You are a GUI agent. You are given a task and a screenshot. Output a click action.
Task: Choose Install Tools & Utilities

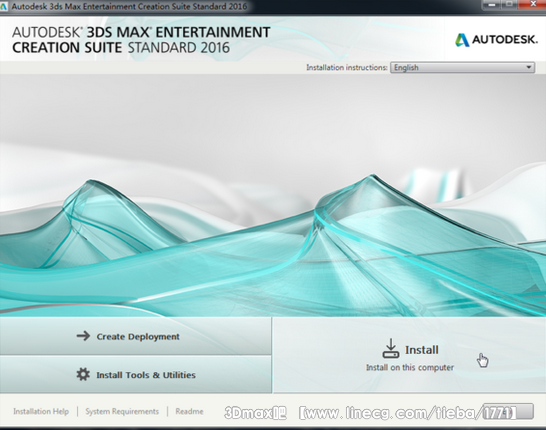click(135, 374)
